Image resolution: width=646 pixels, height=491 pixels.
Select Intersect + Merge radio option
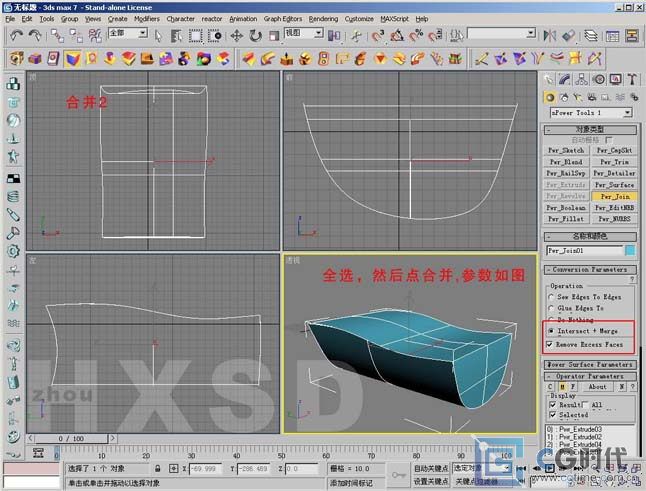pos(551,331)
